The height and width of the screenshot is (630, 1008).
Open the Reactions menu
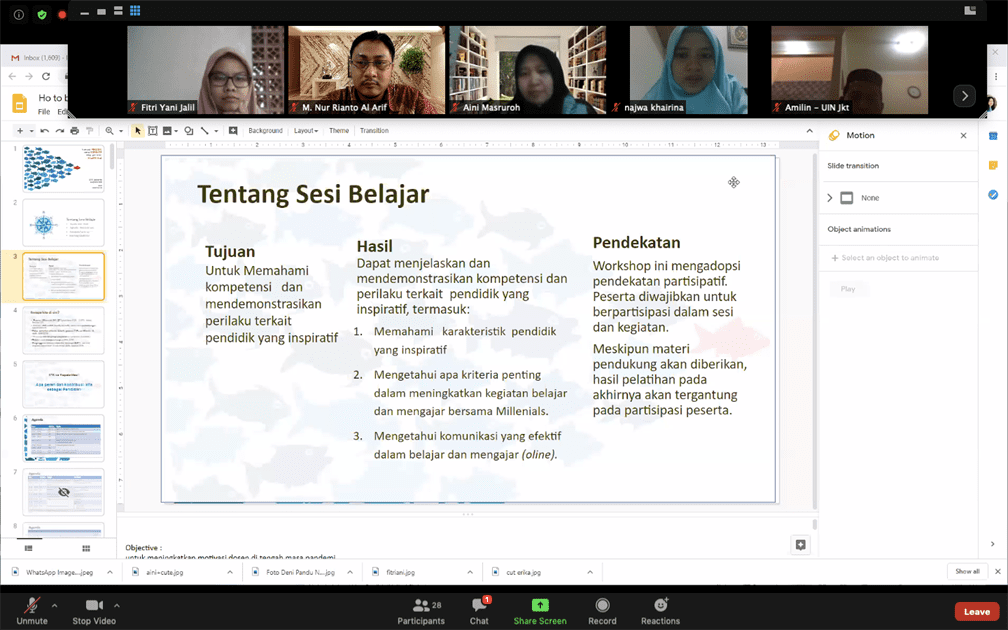[660, 609]
